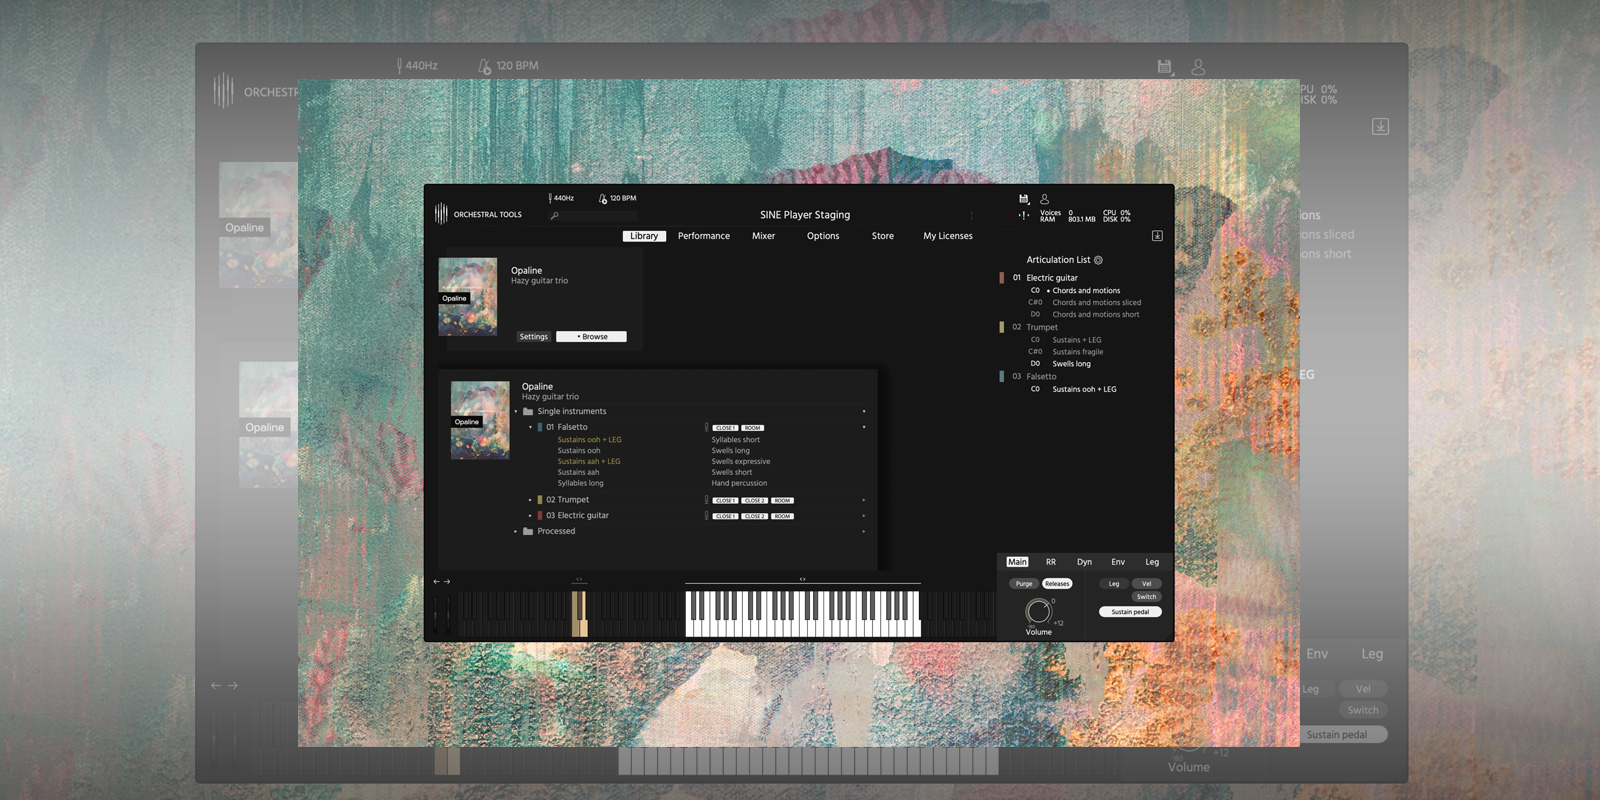Viewport: 1600px width, 800px height.
Task: Open the user account icon
Action: coord(1045,199)
